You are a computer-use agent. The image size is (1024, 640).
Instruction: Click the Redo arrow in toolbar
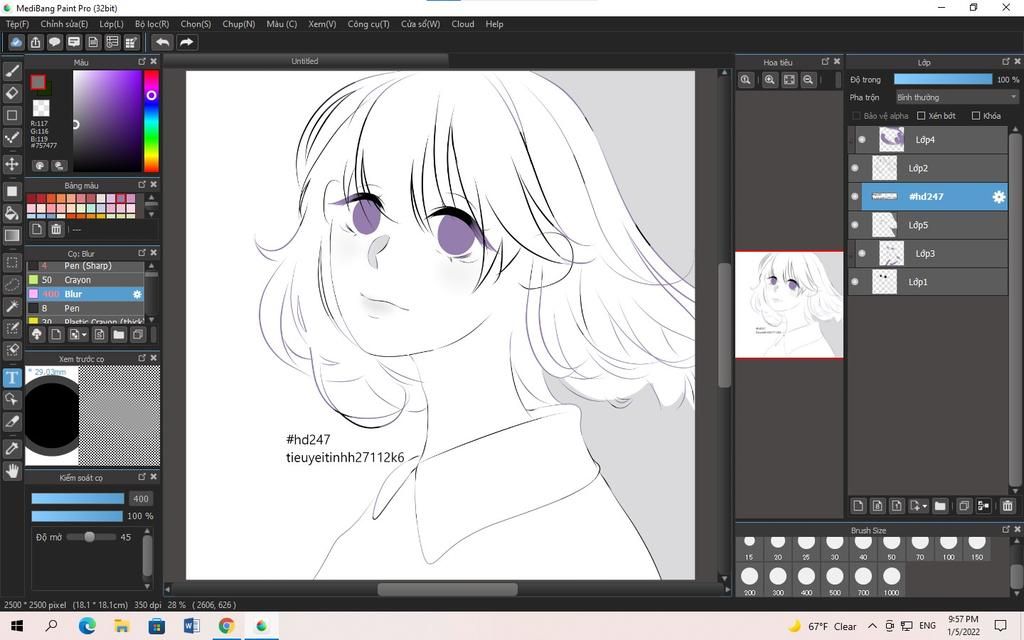(186, 42)
